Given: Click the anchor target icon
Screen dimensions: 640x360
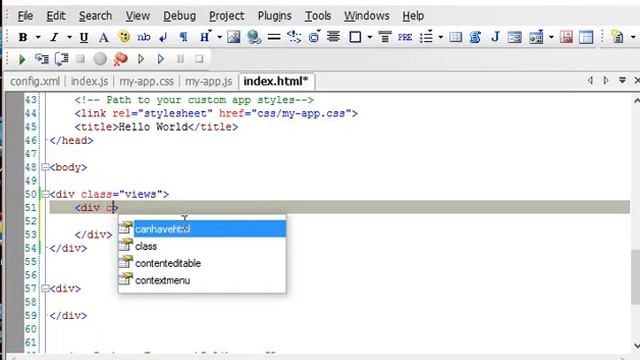Looking at the screenshot, I should tap(314, 37).
